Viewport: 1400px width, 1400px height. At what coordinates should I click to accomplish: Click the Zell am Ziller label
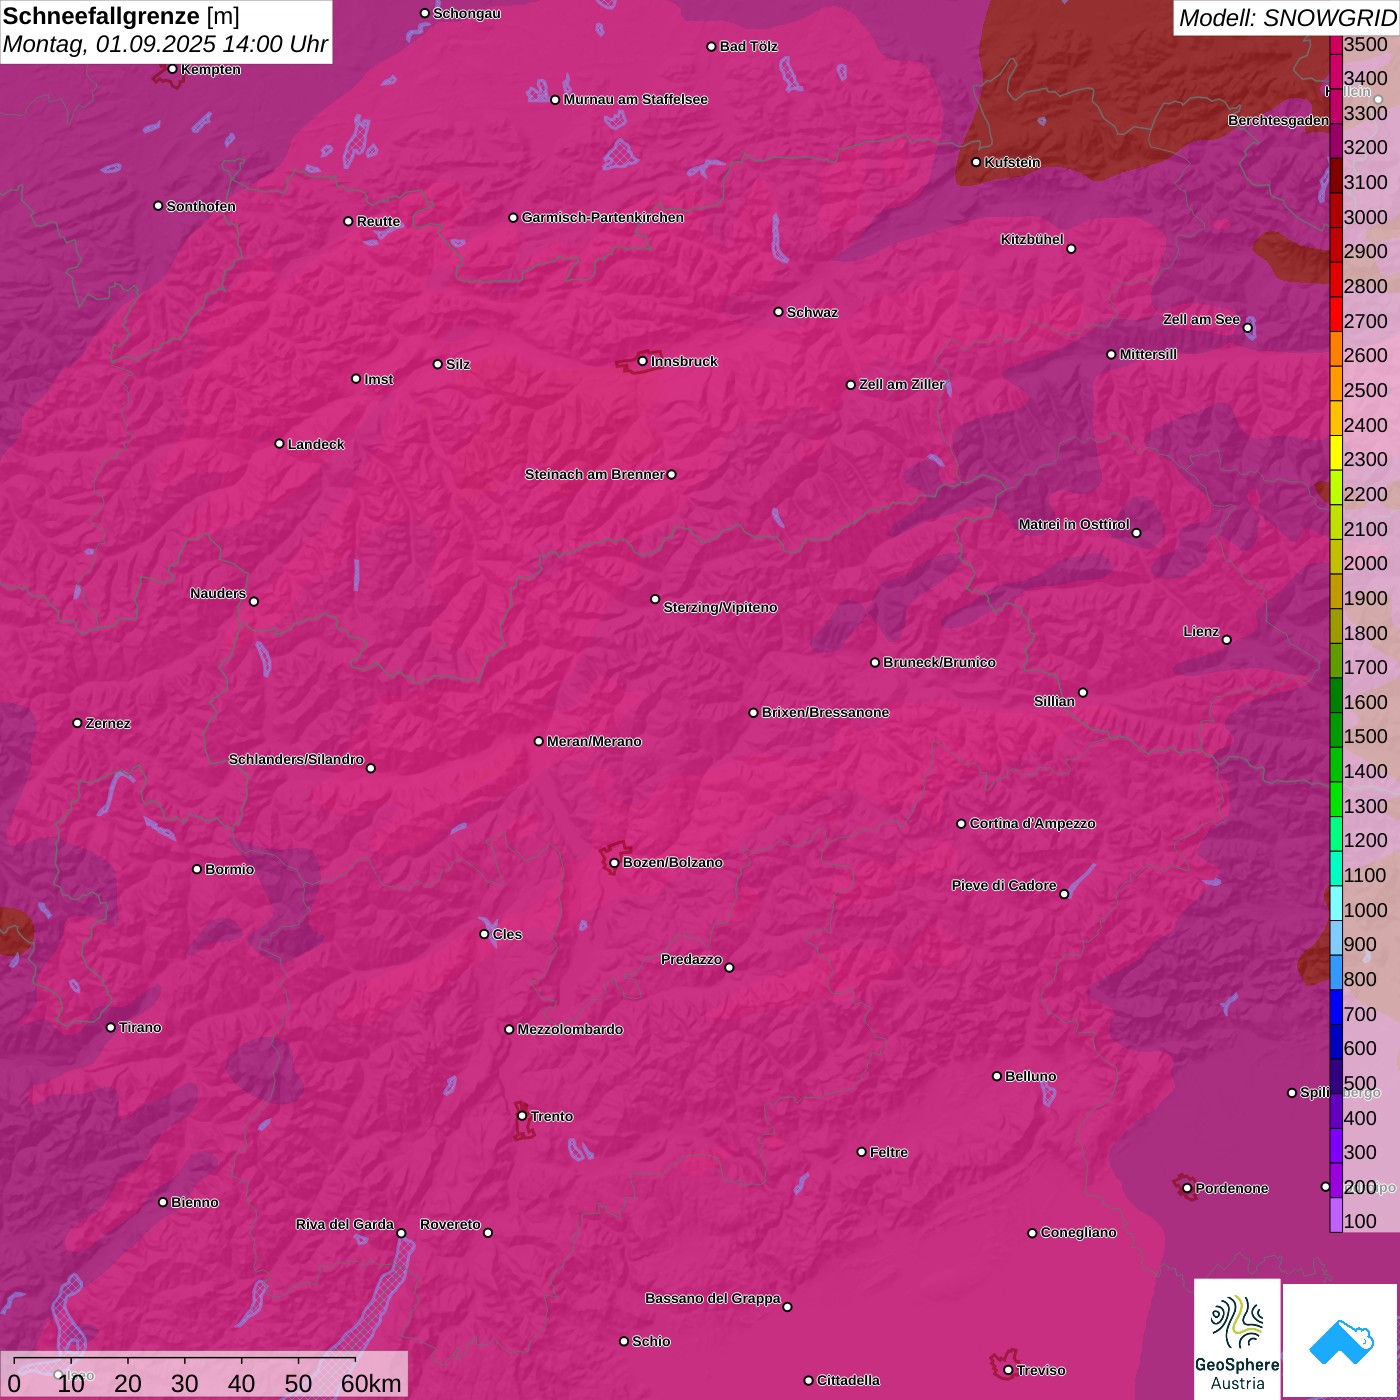coord(902,384)
